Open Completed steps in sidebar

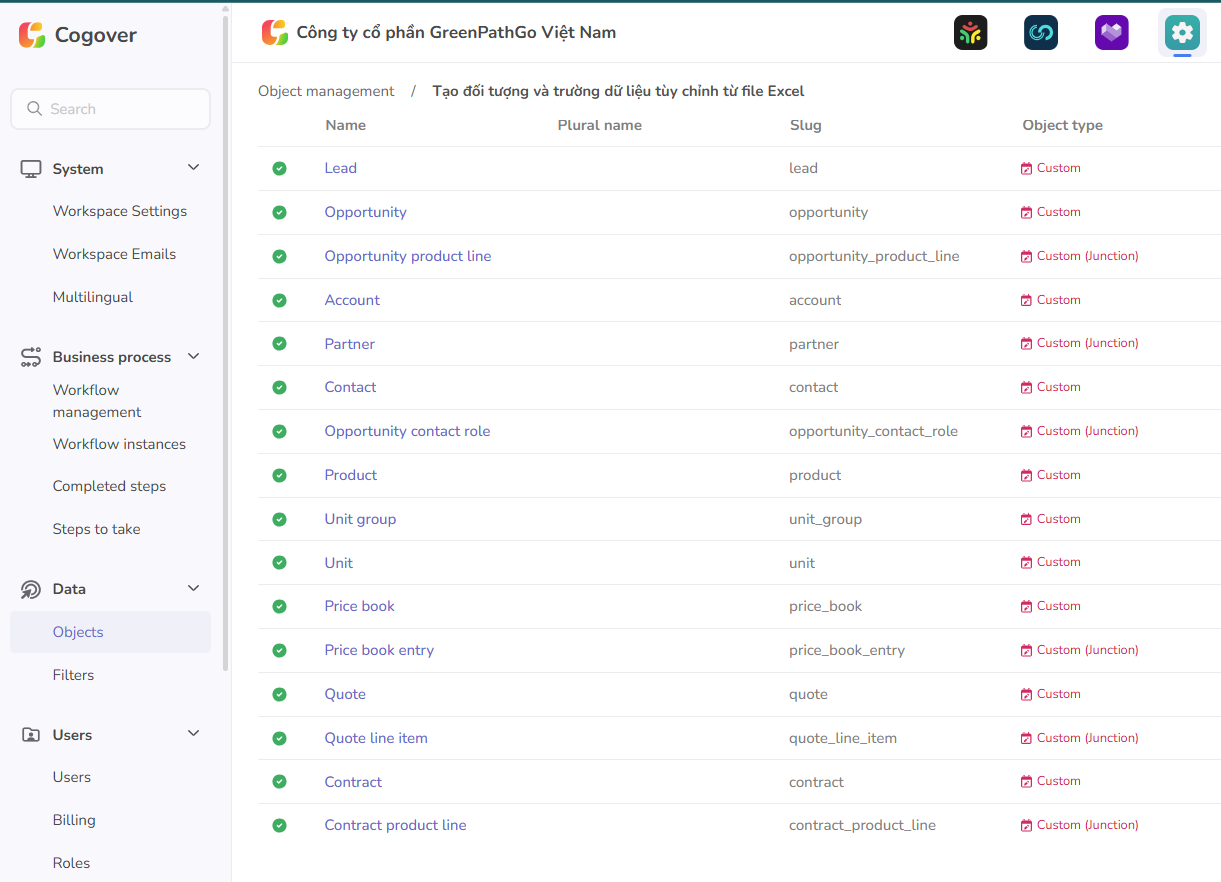(x=109, y=486)
